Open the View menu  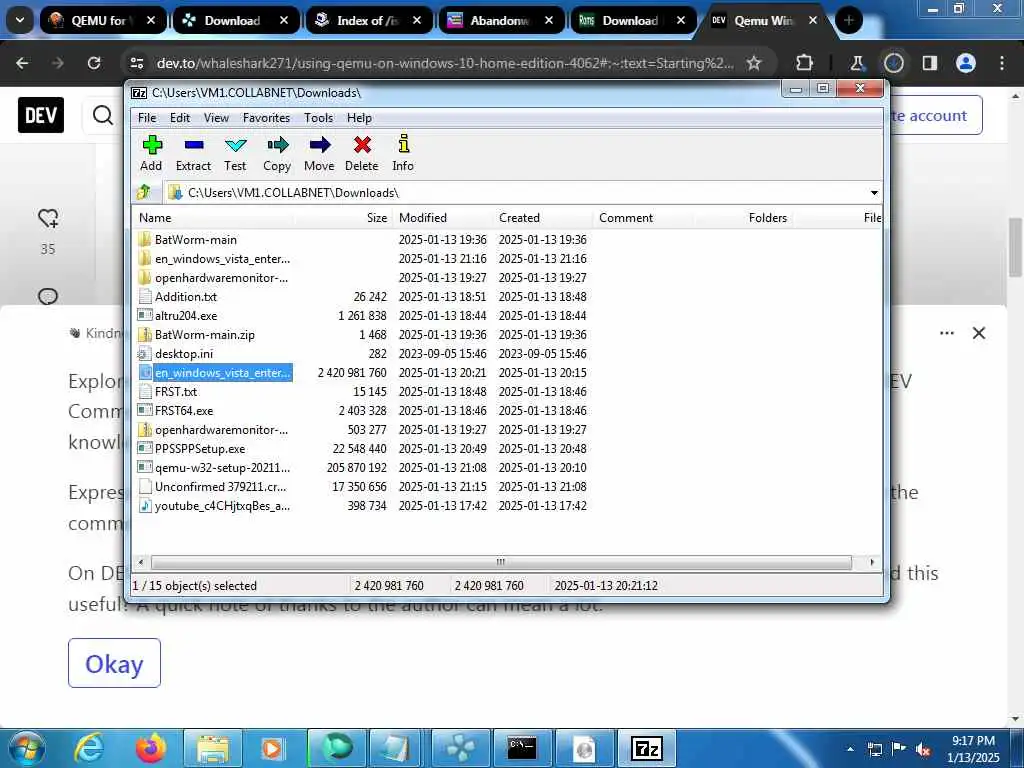pyautogui.click(x=216, y=118)
